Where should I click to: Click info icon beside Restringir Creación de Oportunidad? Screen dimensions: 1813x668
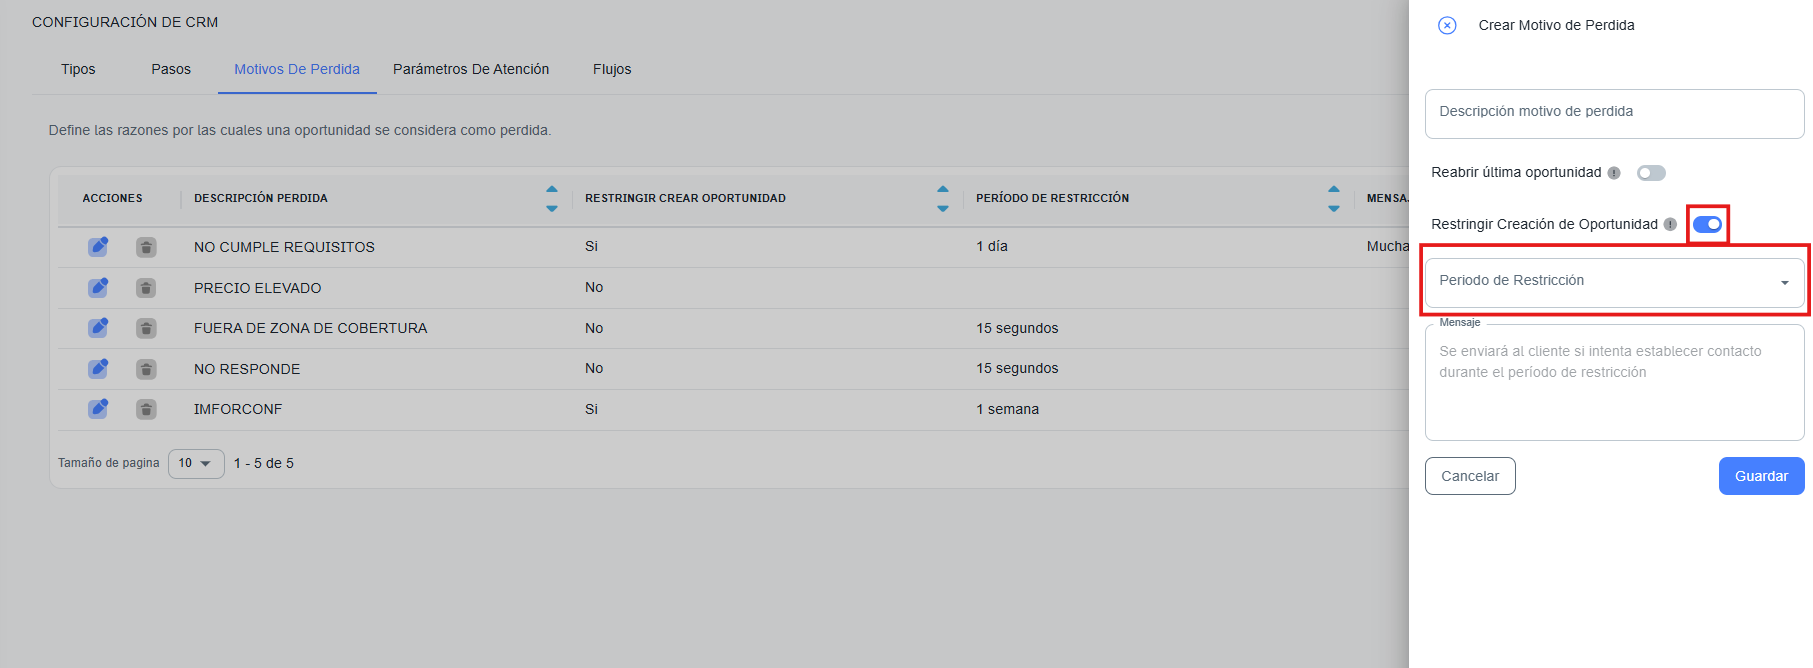[1670, 225]
